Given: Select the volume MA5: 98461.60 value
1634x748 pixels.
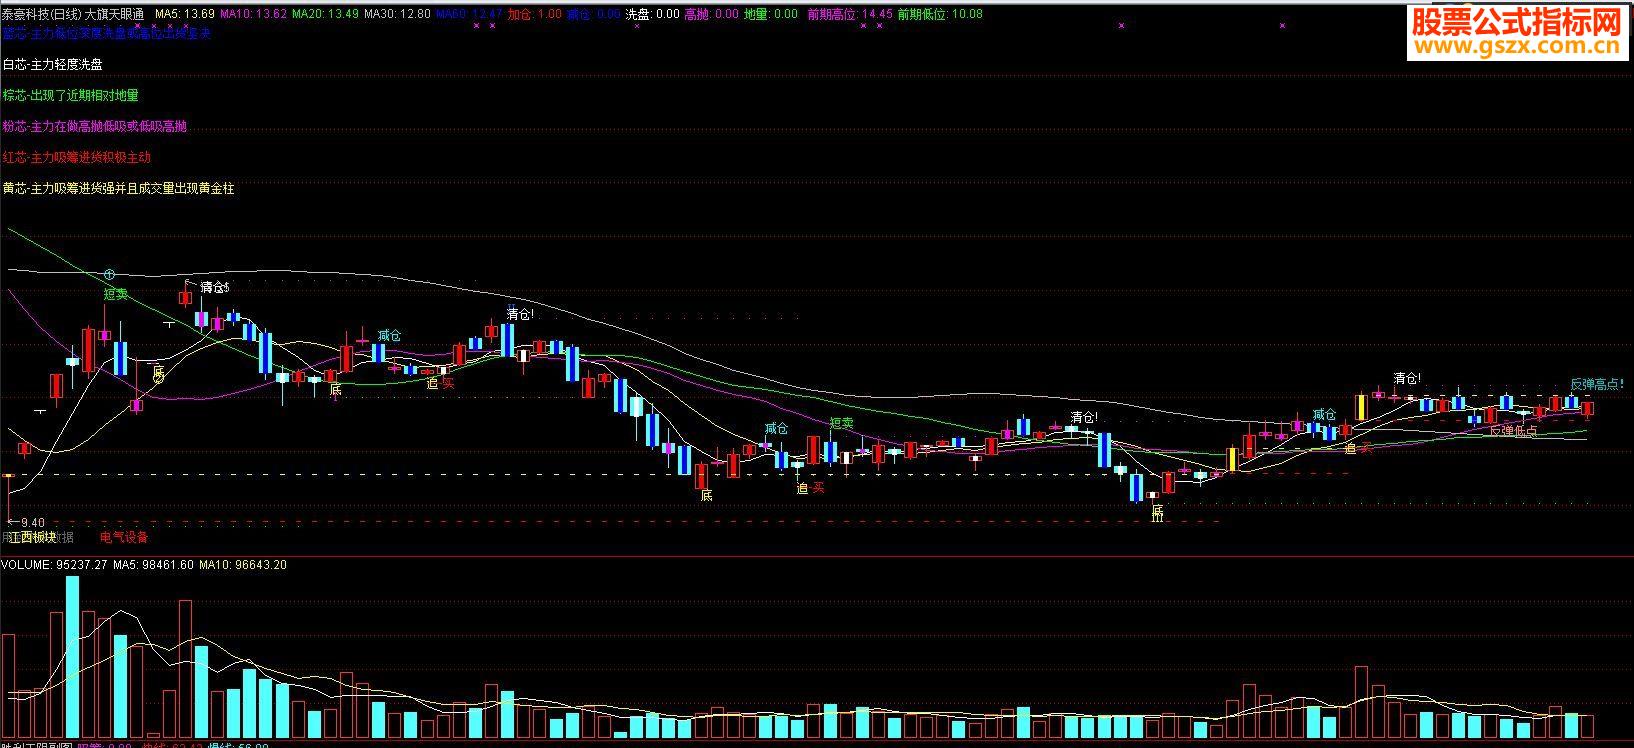Looking at the screenshot, I should (x=151, y=565).
